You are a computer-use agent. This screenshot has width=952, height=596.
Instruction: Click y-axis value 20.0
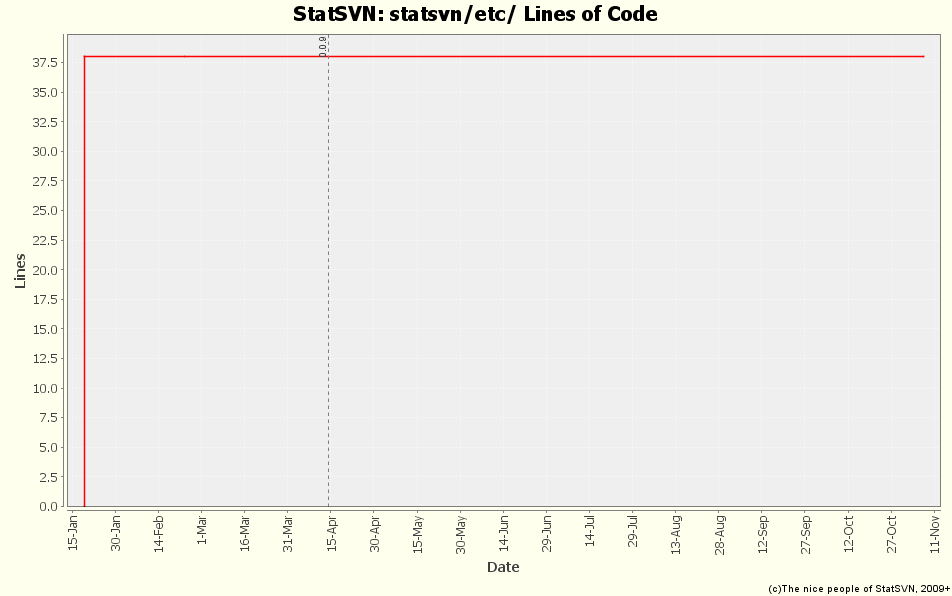(x=46, y=270)
